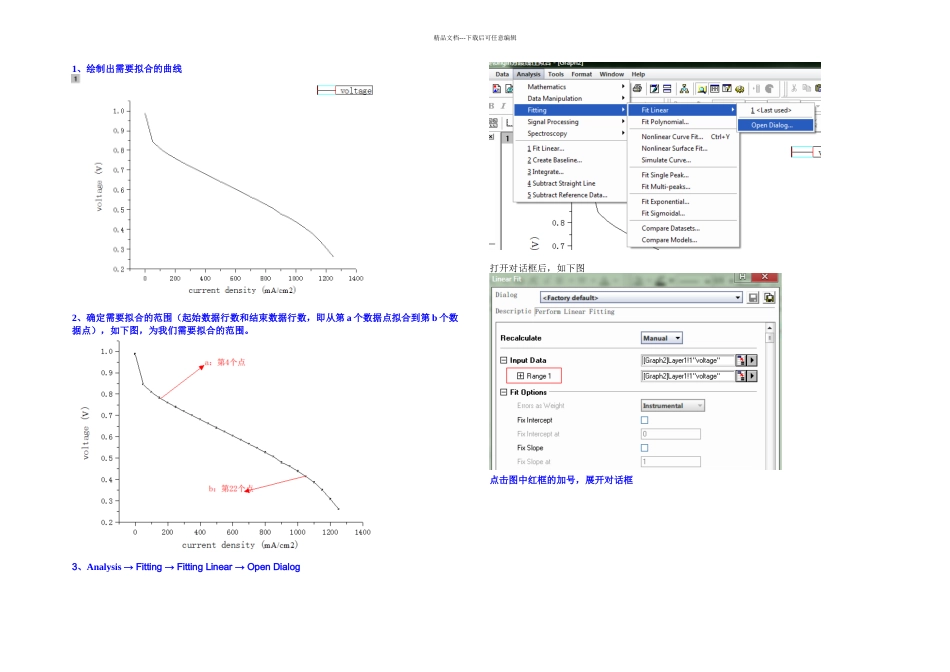Open the Signal Processing submenu
The width and height of the screenshot is (950, 672).
coord(570,122)
